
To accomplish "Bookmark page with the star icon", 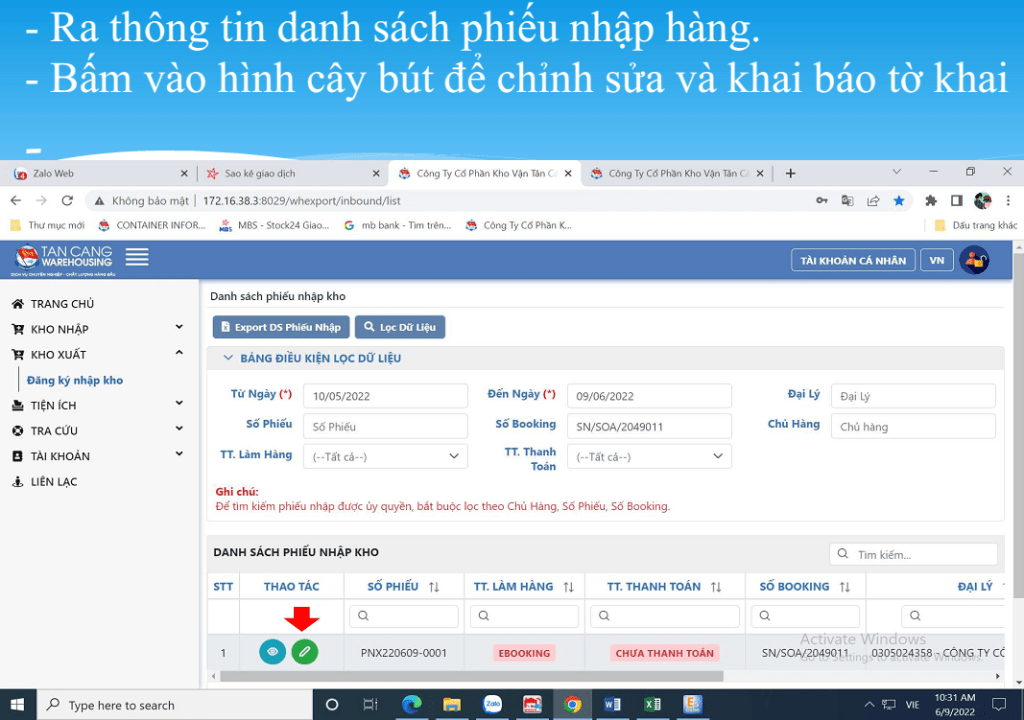I will [x=899, y=201].
